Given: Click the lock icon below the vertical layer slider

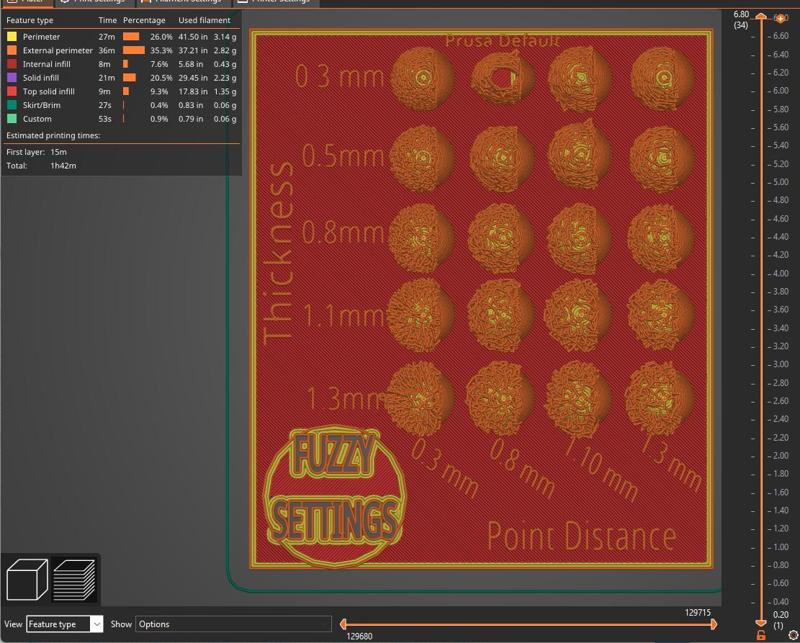Looking at the screenshot, I should coord(761,635).
